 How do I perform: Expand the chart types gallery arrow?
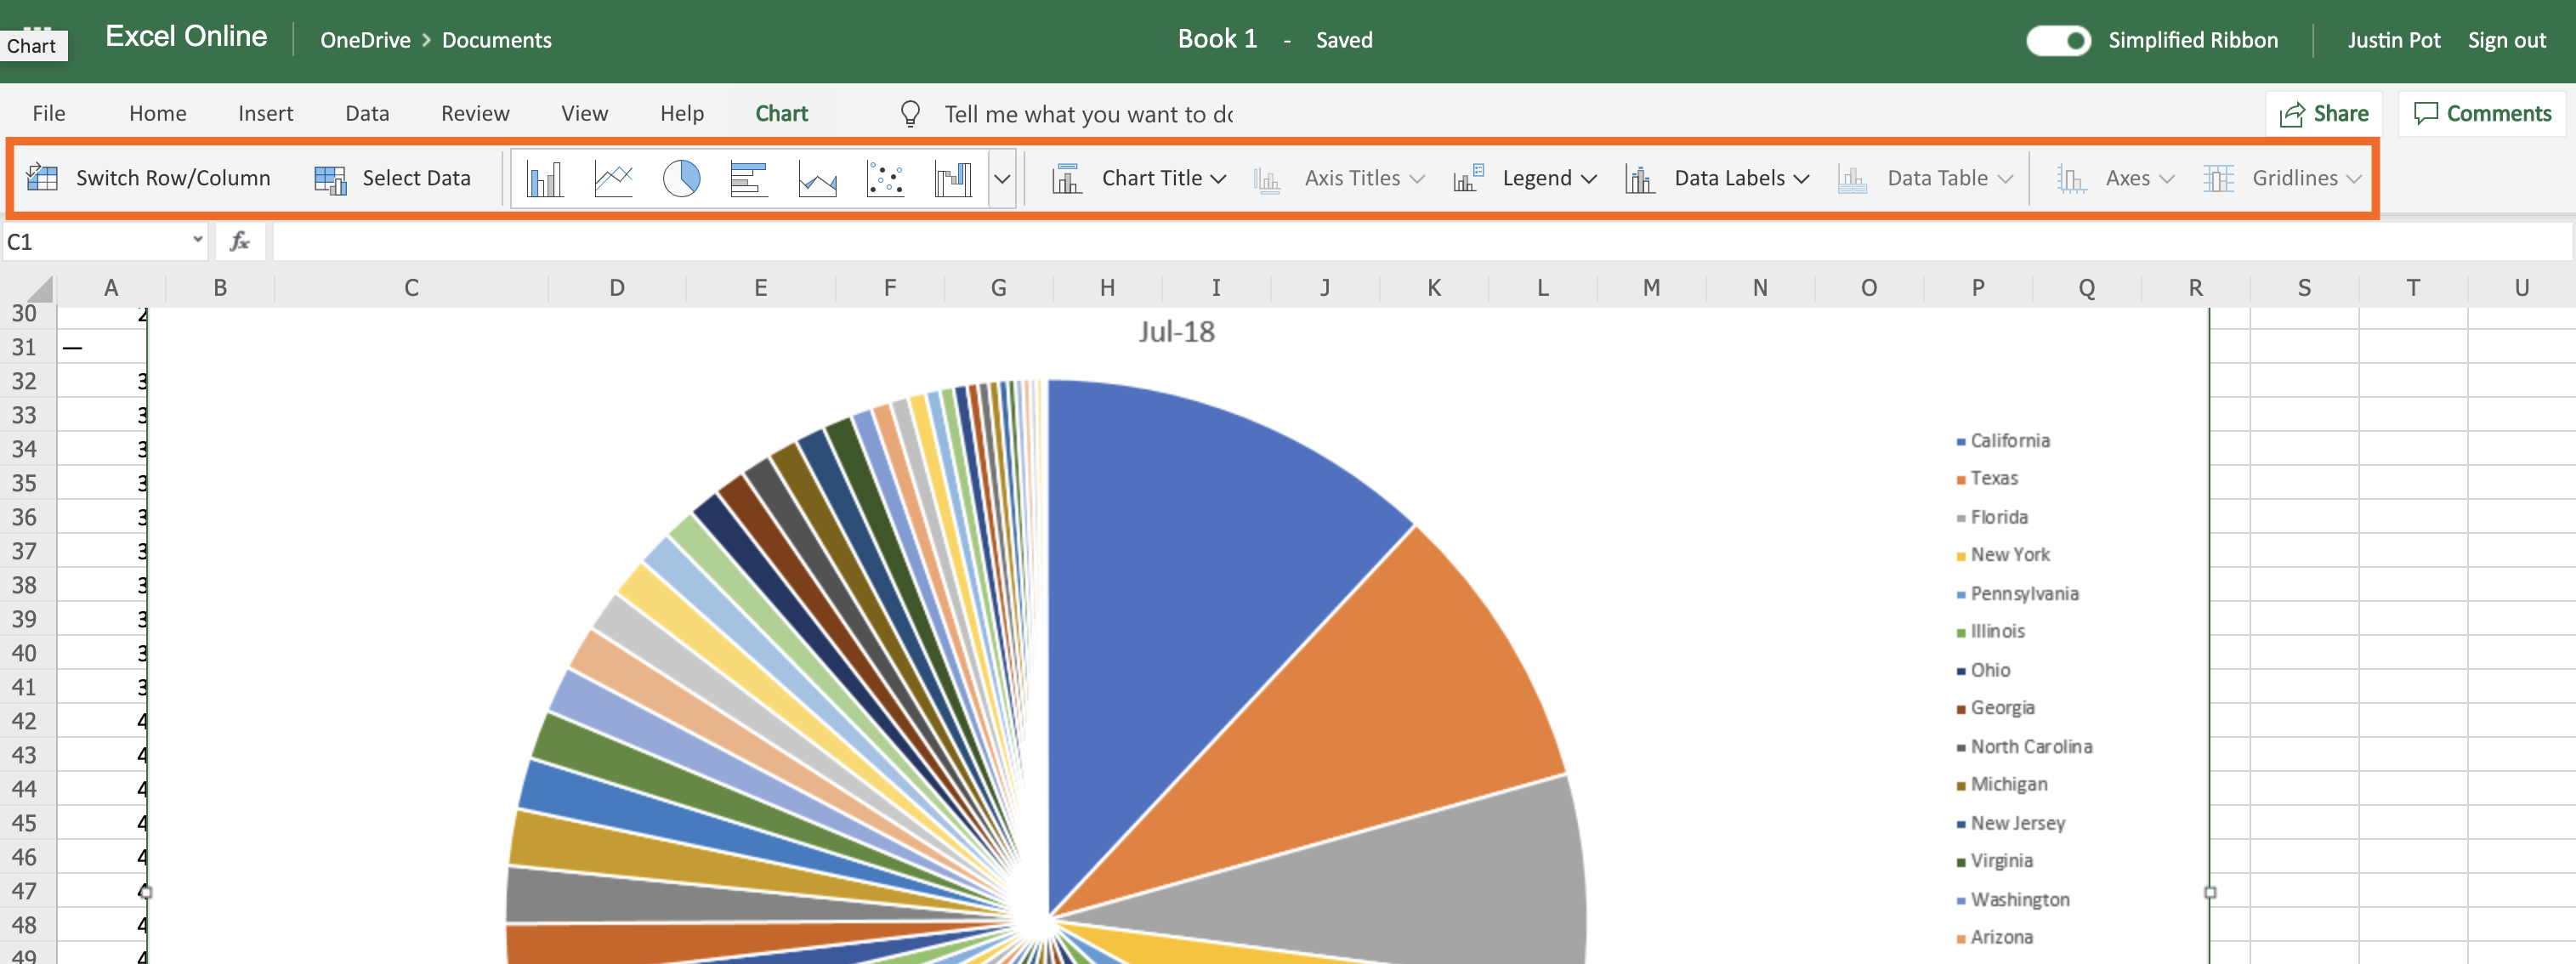pyautogui.click(x=1002, y=179)
